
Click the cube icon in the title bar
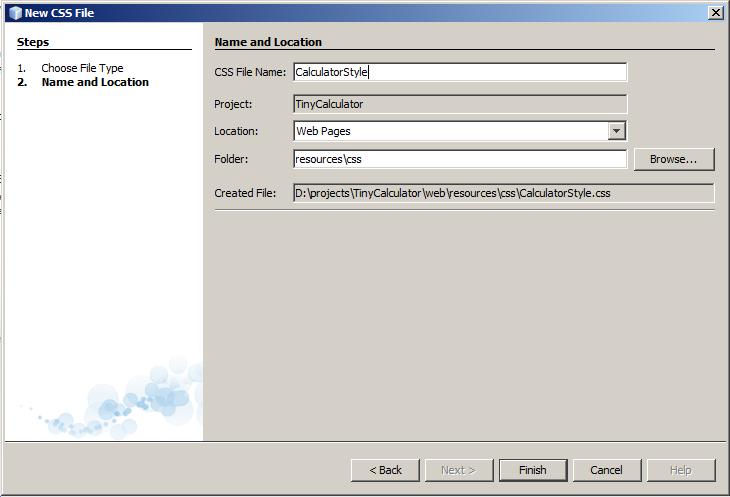pyautogui.click(x=14, y=13)
